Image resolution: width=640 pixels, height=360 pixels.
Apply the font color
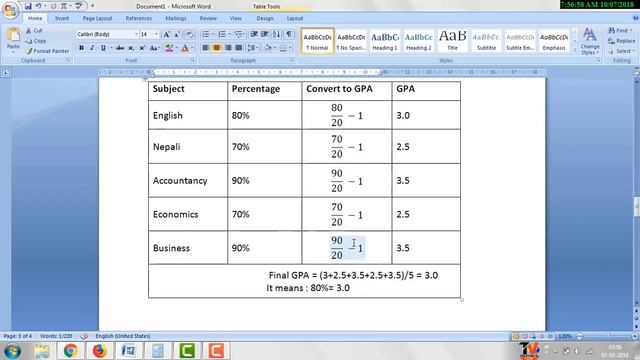(x=184, y=48)
